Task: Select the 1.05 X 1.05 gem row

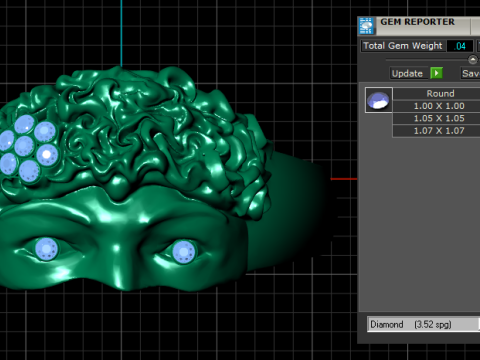Action: point(437,118)
